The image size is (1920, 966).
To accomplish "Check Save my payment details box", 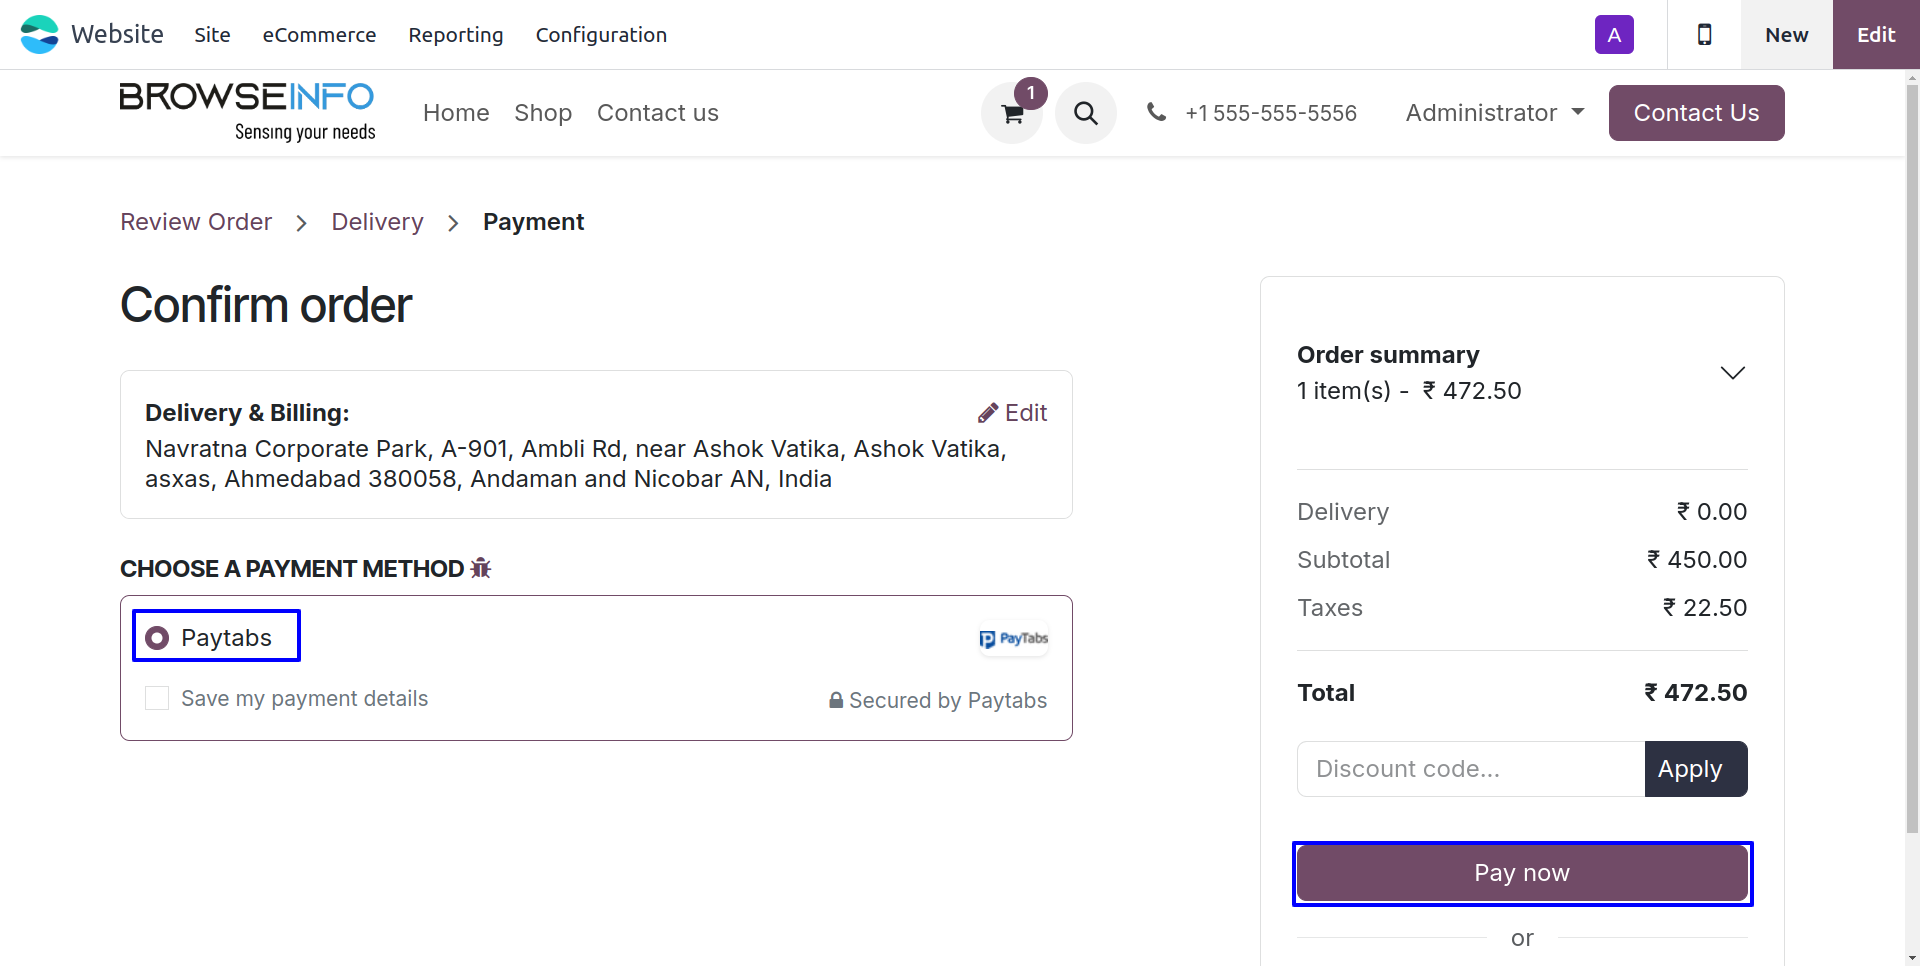I will tap(157, 698).
